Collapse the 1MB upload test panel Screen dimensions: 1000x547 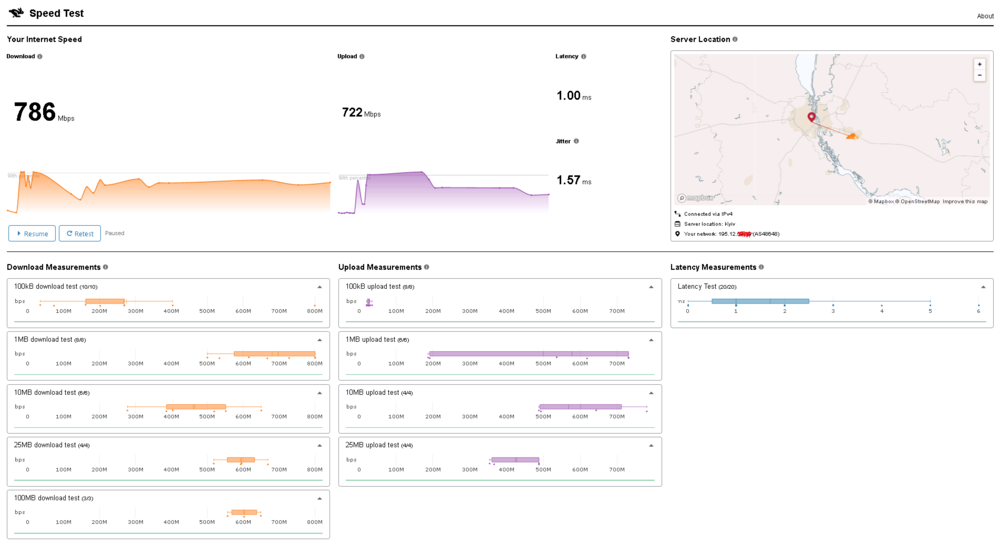[x=651, y=340]
